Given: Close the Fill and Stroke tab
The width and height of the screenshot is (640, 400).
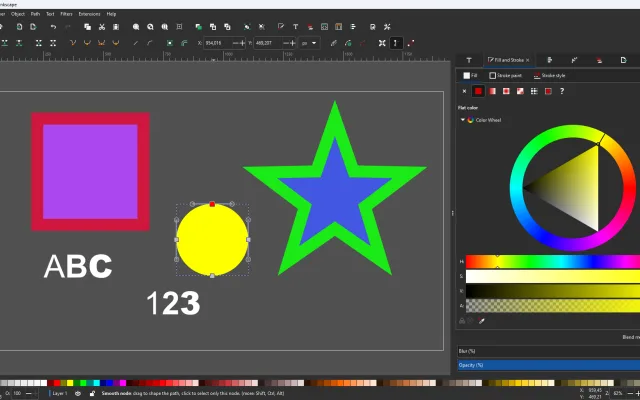Looking at the screenshot, I should 527,60.
